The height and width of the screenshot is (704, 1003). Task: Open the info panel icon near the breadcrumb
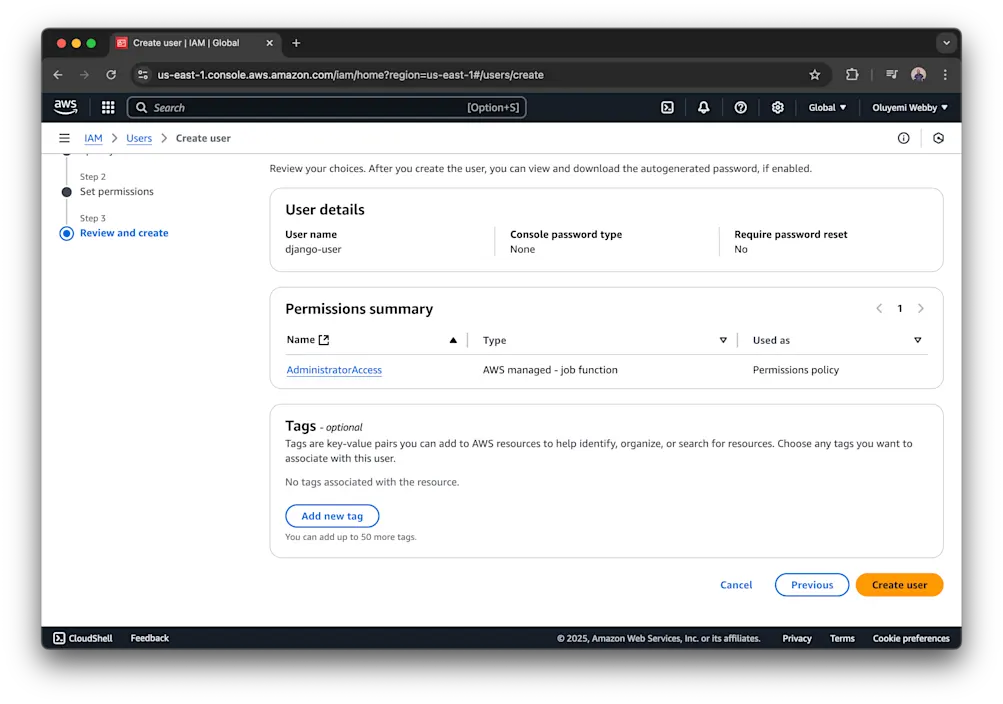click(x=903, y=138)
